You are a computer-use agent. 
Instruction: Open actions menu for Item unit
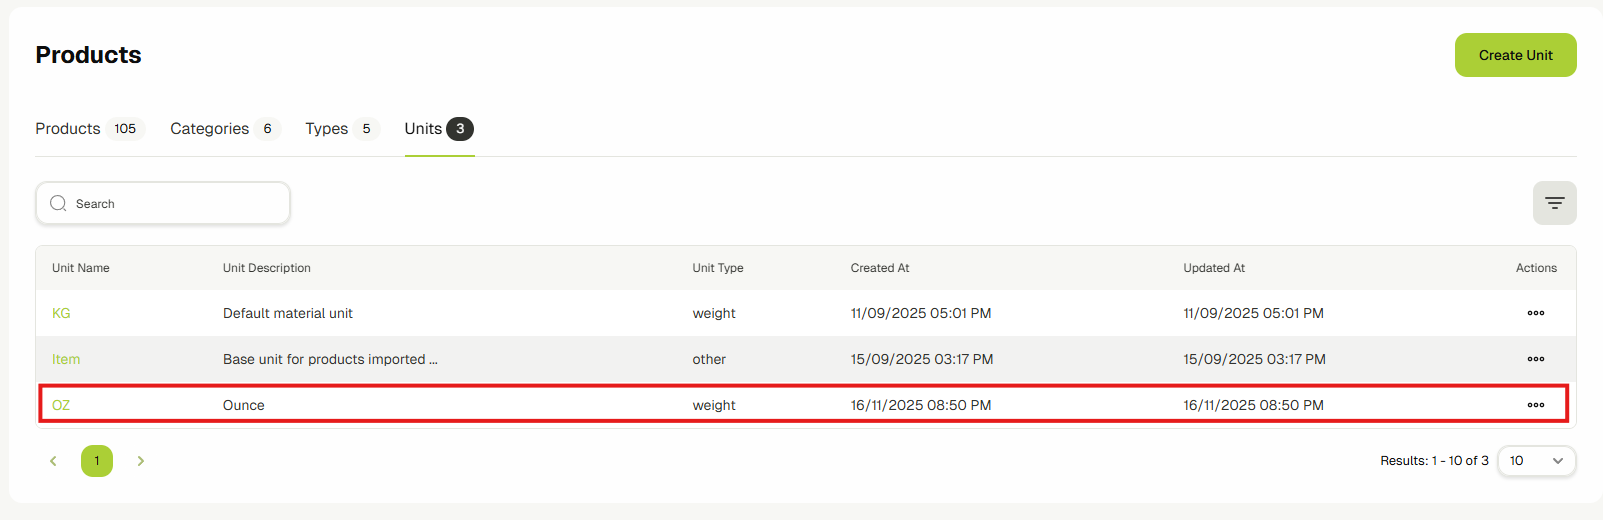tap(1535, 359)
